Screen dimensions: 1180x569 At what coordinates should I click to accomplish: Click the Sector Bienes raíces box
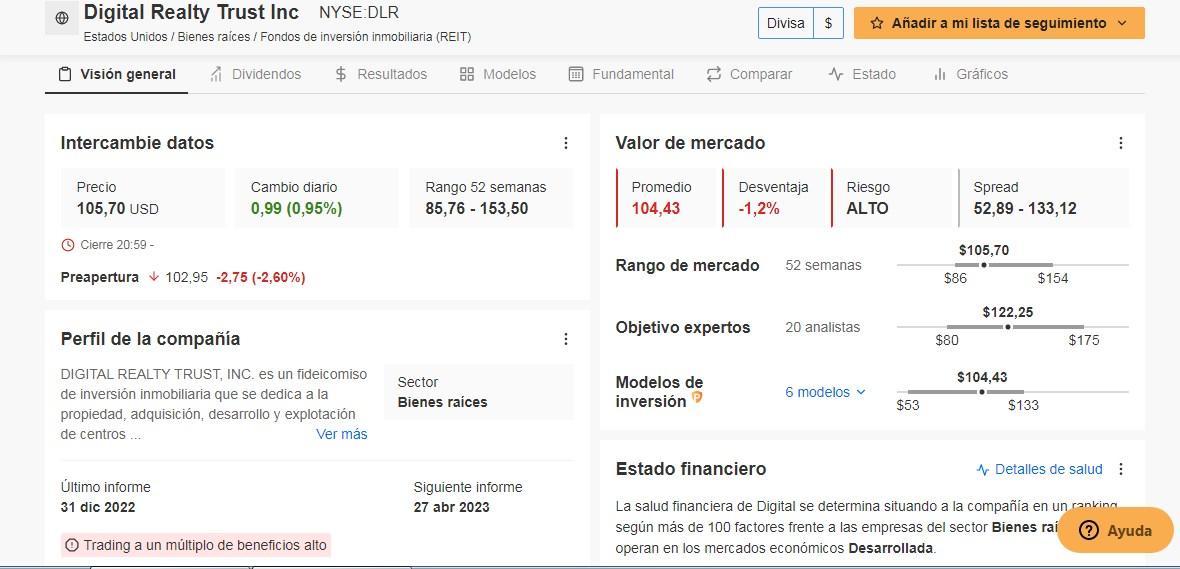[479, 392]
